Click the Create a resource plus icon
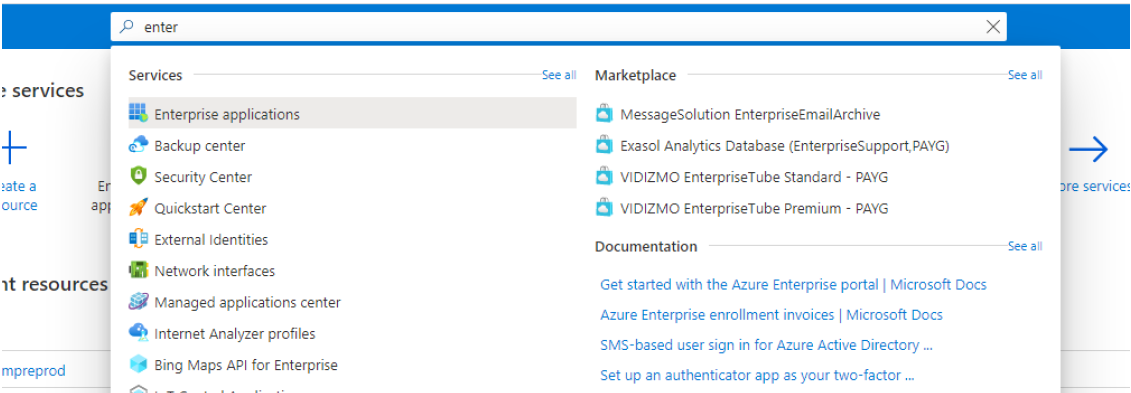The image size is (1131, 393). tap(14, 149)
